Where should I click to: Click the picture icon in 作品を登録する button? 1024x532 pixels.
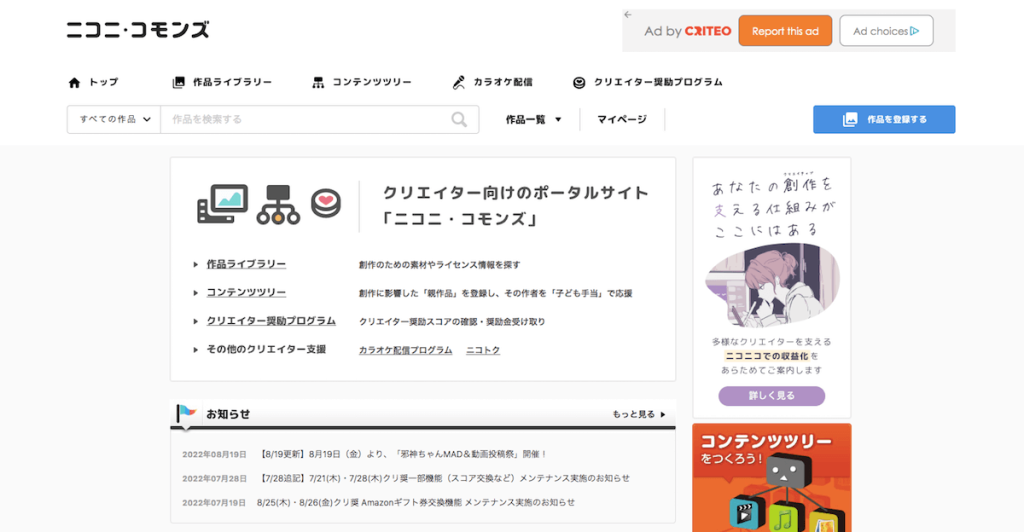[850, 119]
